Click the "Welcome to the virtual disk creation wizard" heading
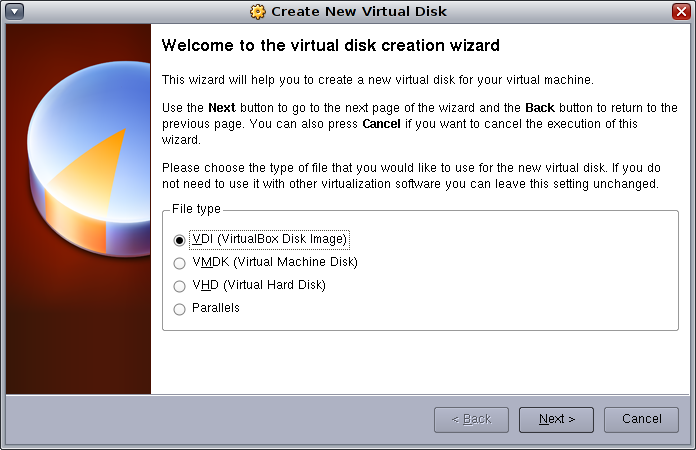Image resolution: width=696 pixels, height=450 pixels. coord(330,46)
